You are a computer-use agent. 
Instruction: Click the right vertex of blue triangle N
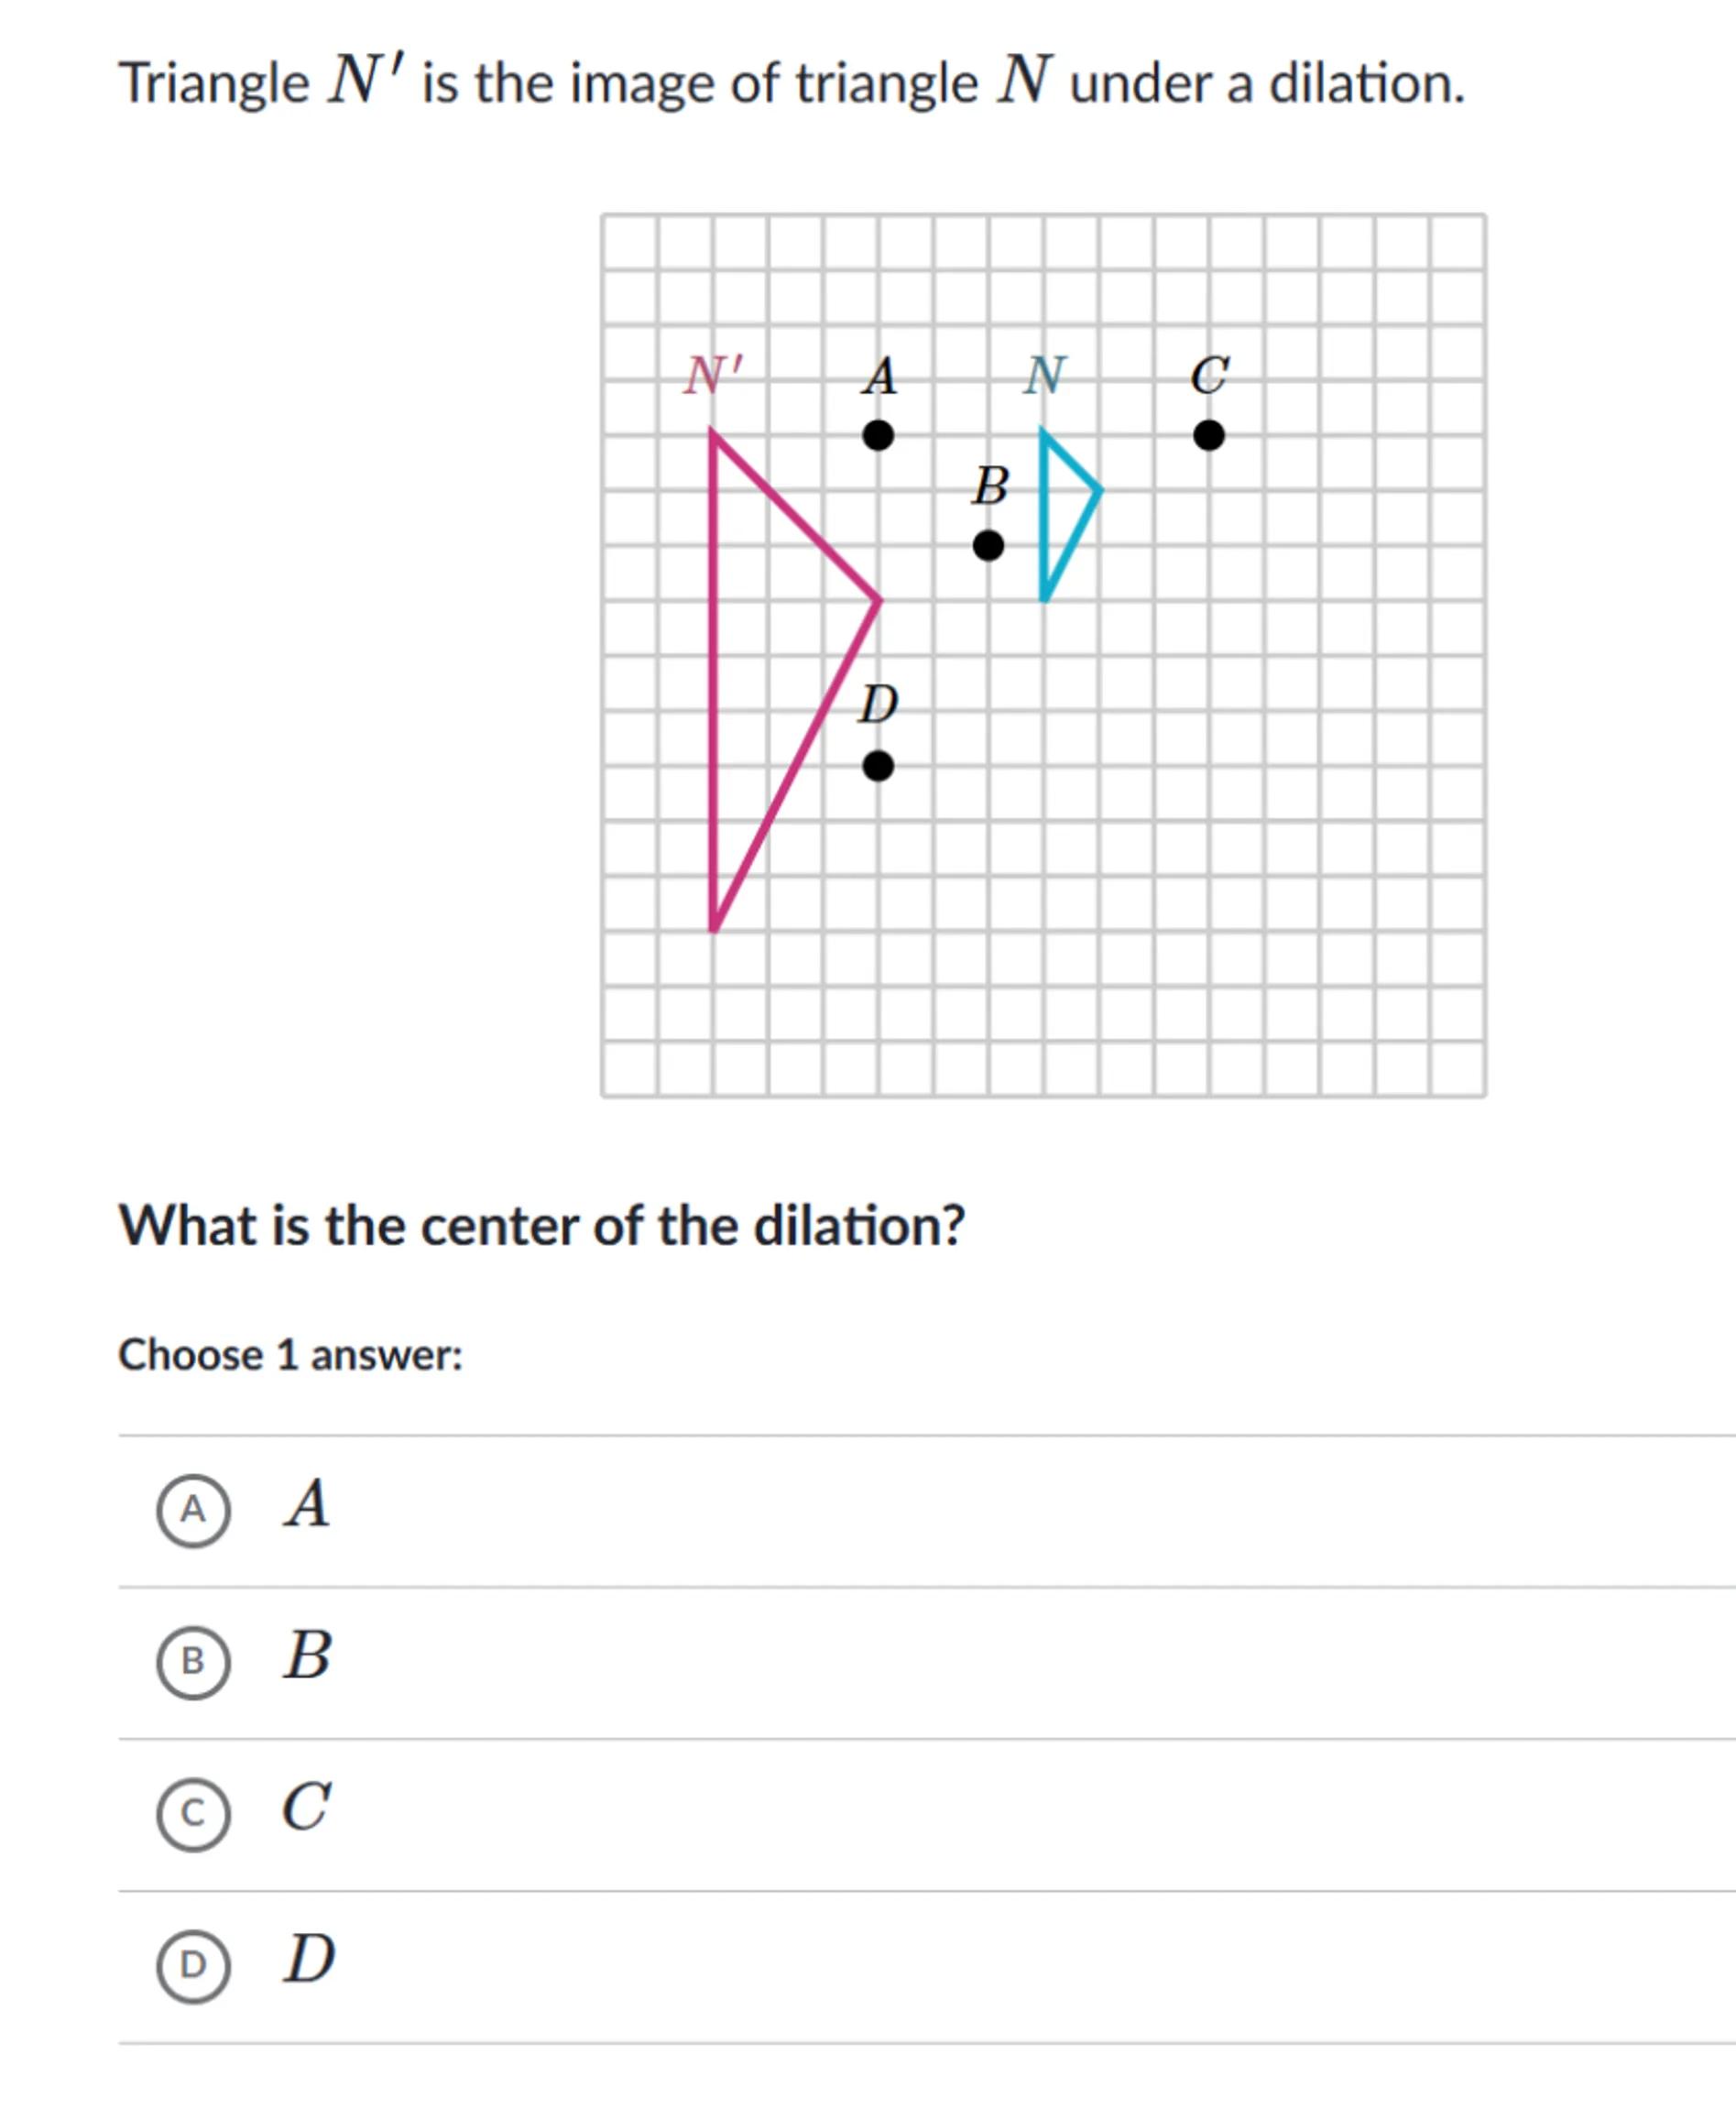[1099, 491]
